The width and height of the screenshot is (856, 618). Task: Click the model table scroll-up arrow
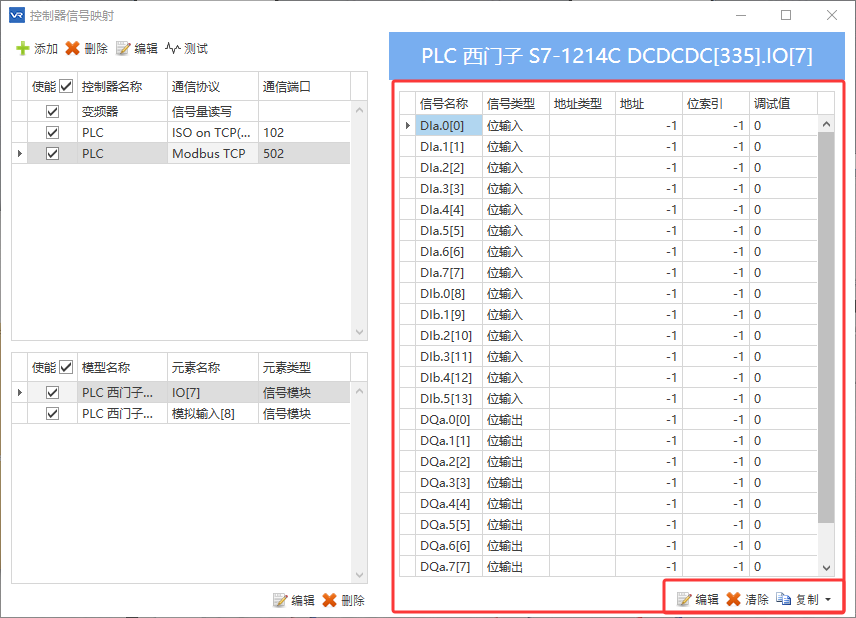(x=359, y=391)
